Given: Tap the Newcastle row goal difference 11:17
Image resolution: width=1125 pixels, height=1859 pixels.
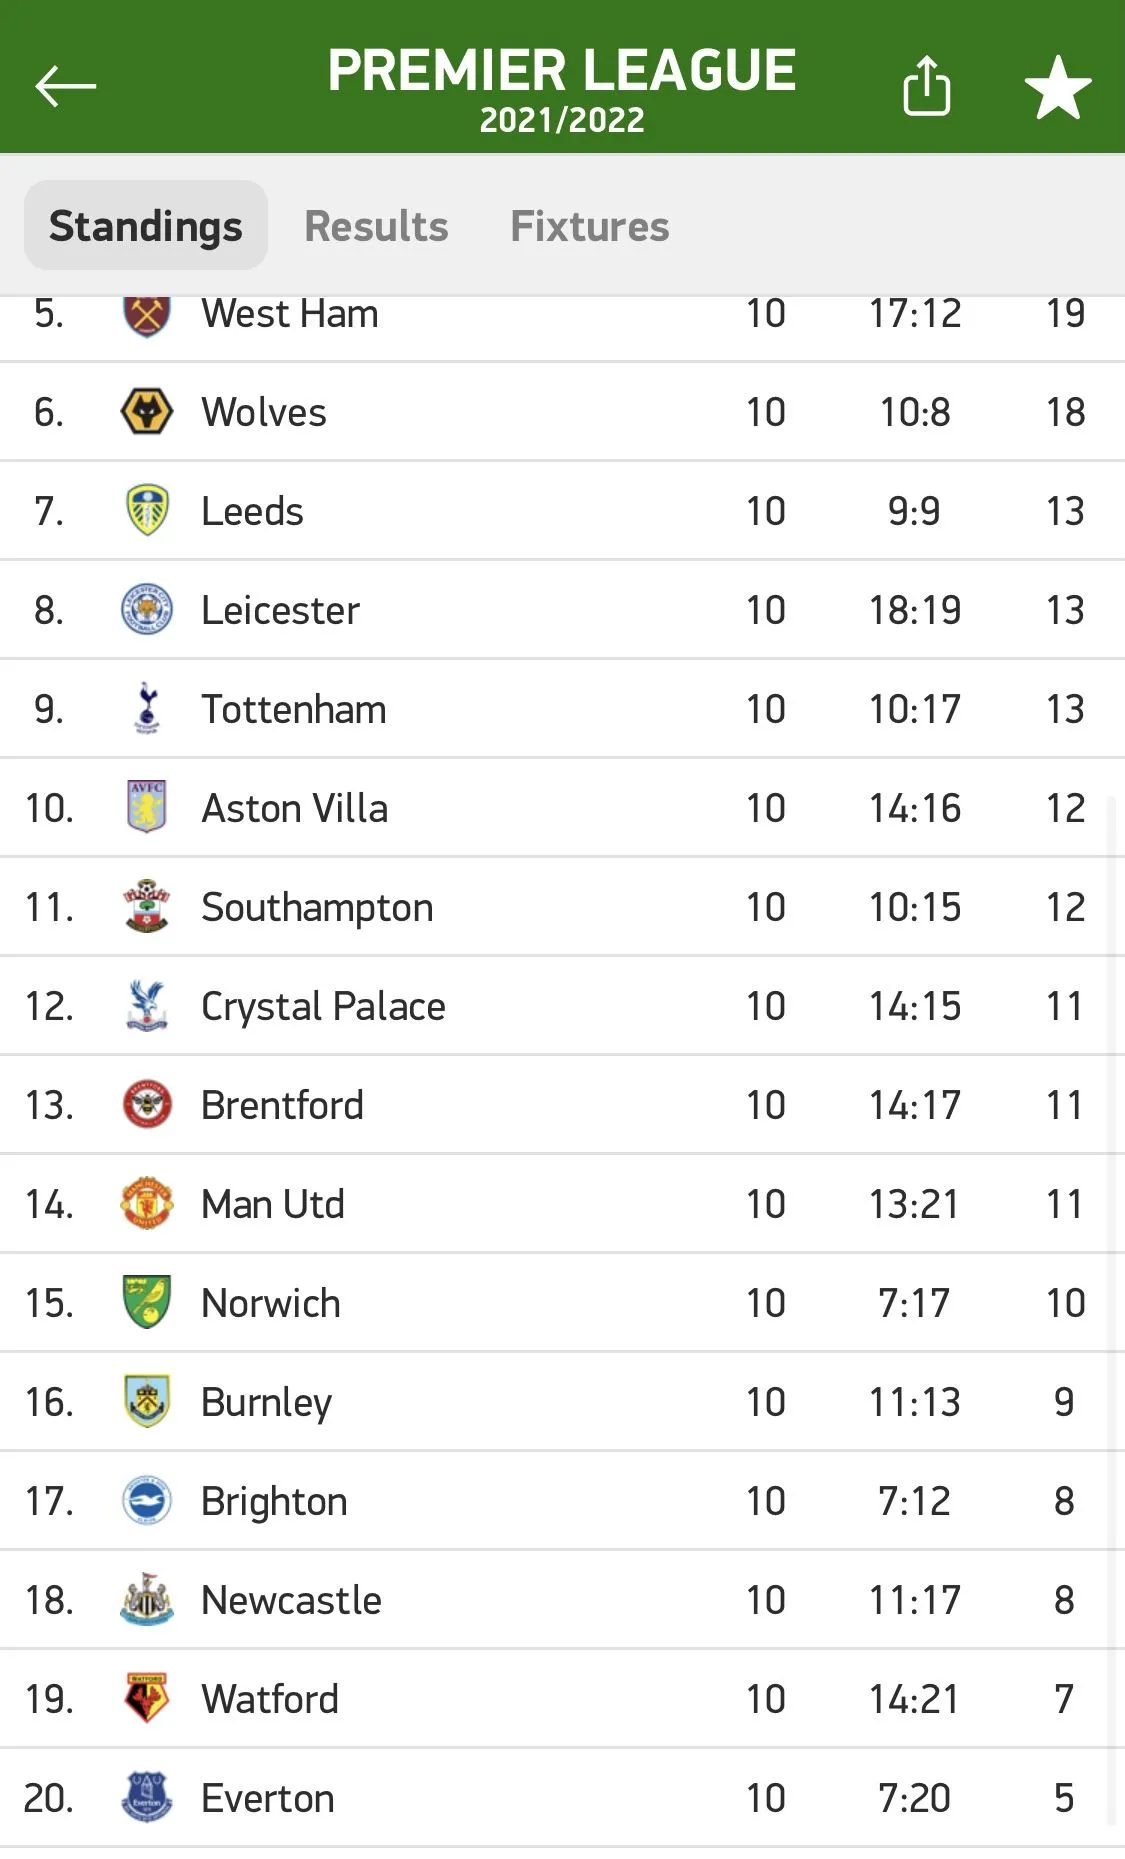Looking at the screenshot, I should (x=914, y=1600).
